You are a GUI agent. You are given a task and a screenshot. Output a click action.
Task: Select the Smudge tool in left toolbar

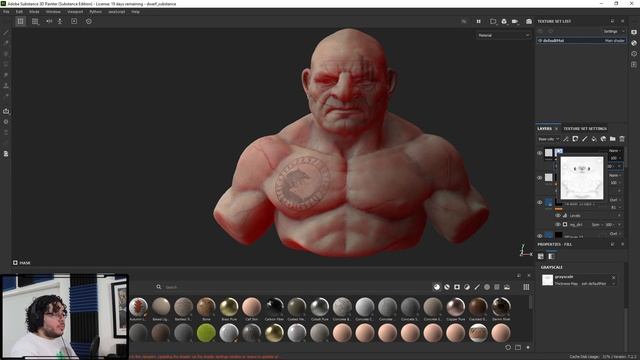(x=6, y=75)
